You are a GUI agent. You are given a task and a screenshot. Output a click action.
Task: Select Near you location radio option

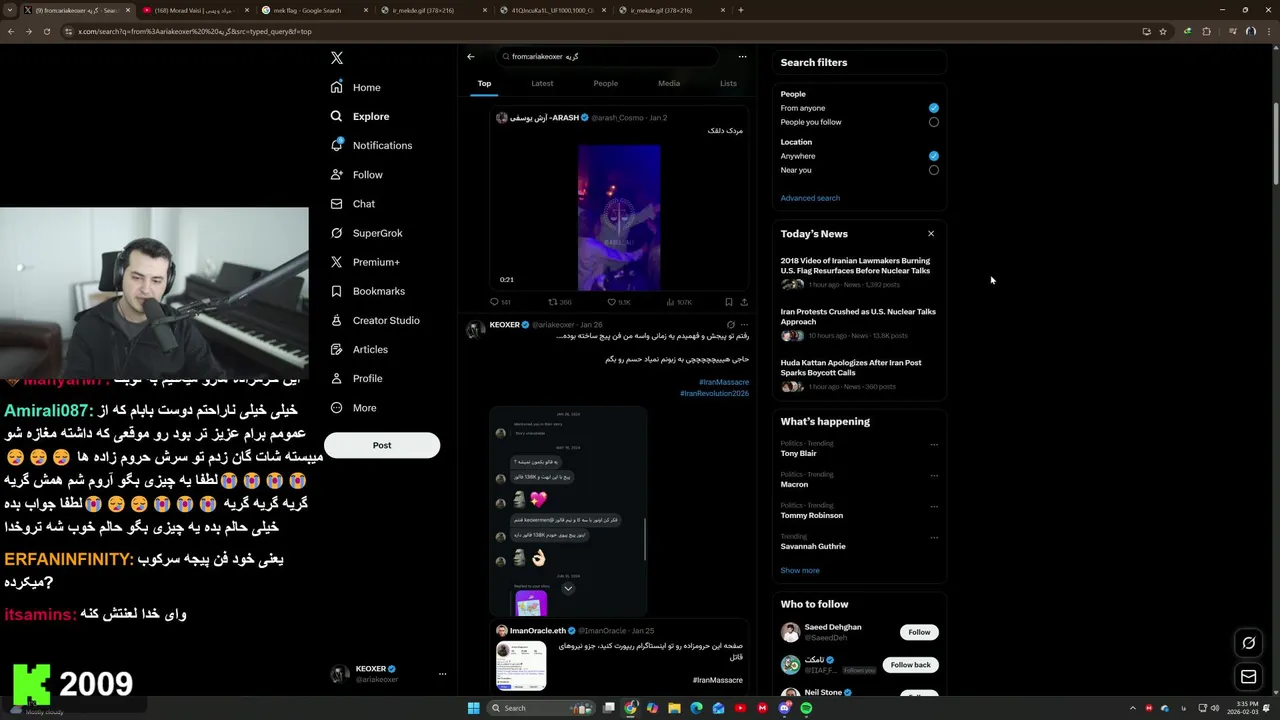(934, 170)
